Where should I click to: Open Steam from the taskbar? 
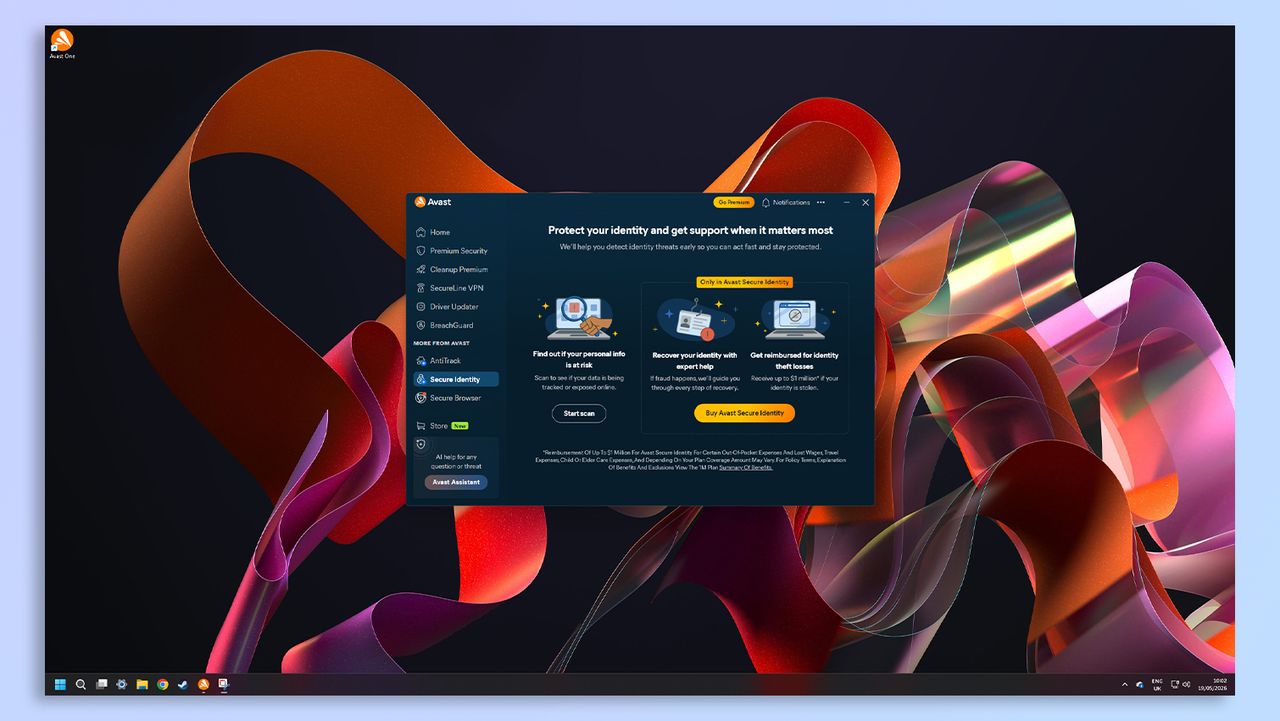182,685
